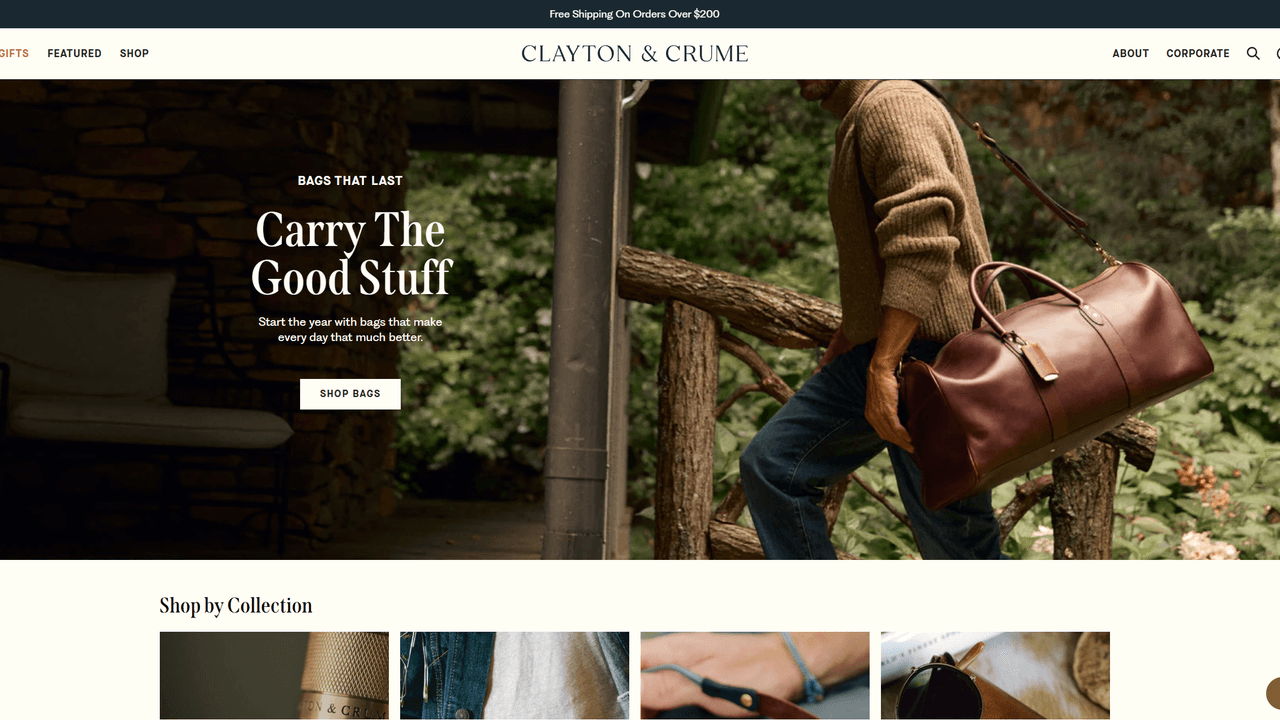The image size is (1280, 720).
Task: Expand the SHOP navigation menu
Action: [x=134, y=54]
